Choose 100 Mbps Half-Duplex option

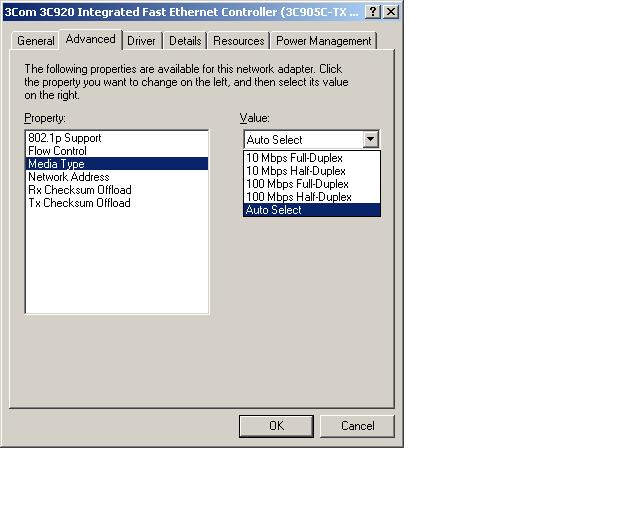click(312, 197)
